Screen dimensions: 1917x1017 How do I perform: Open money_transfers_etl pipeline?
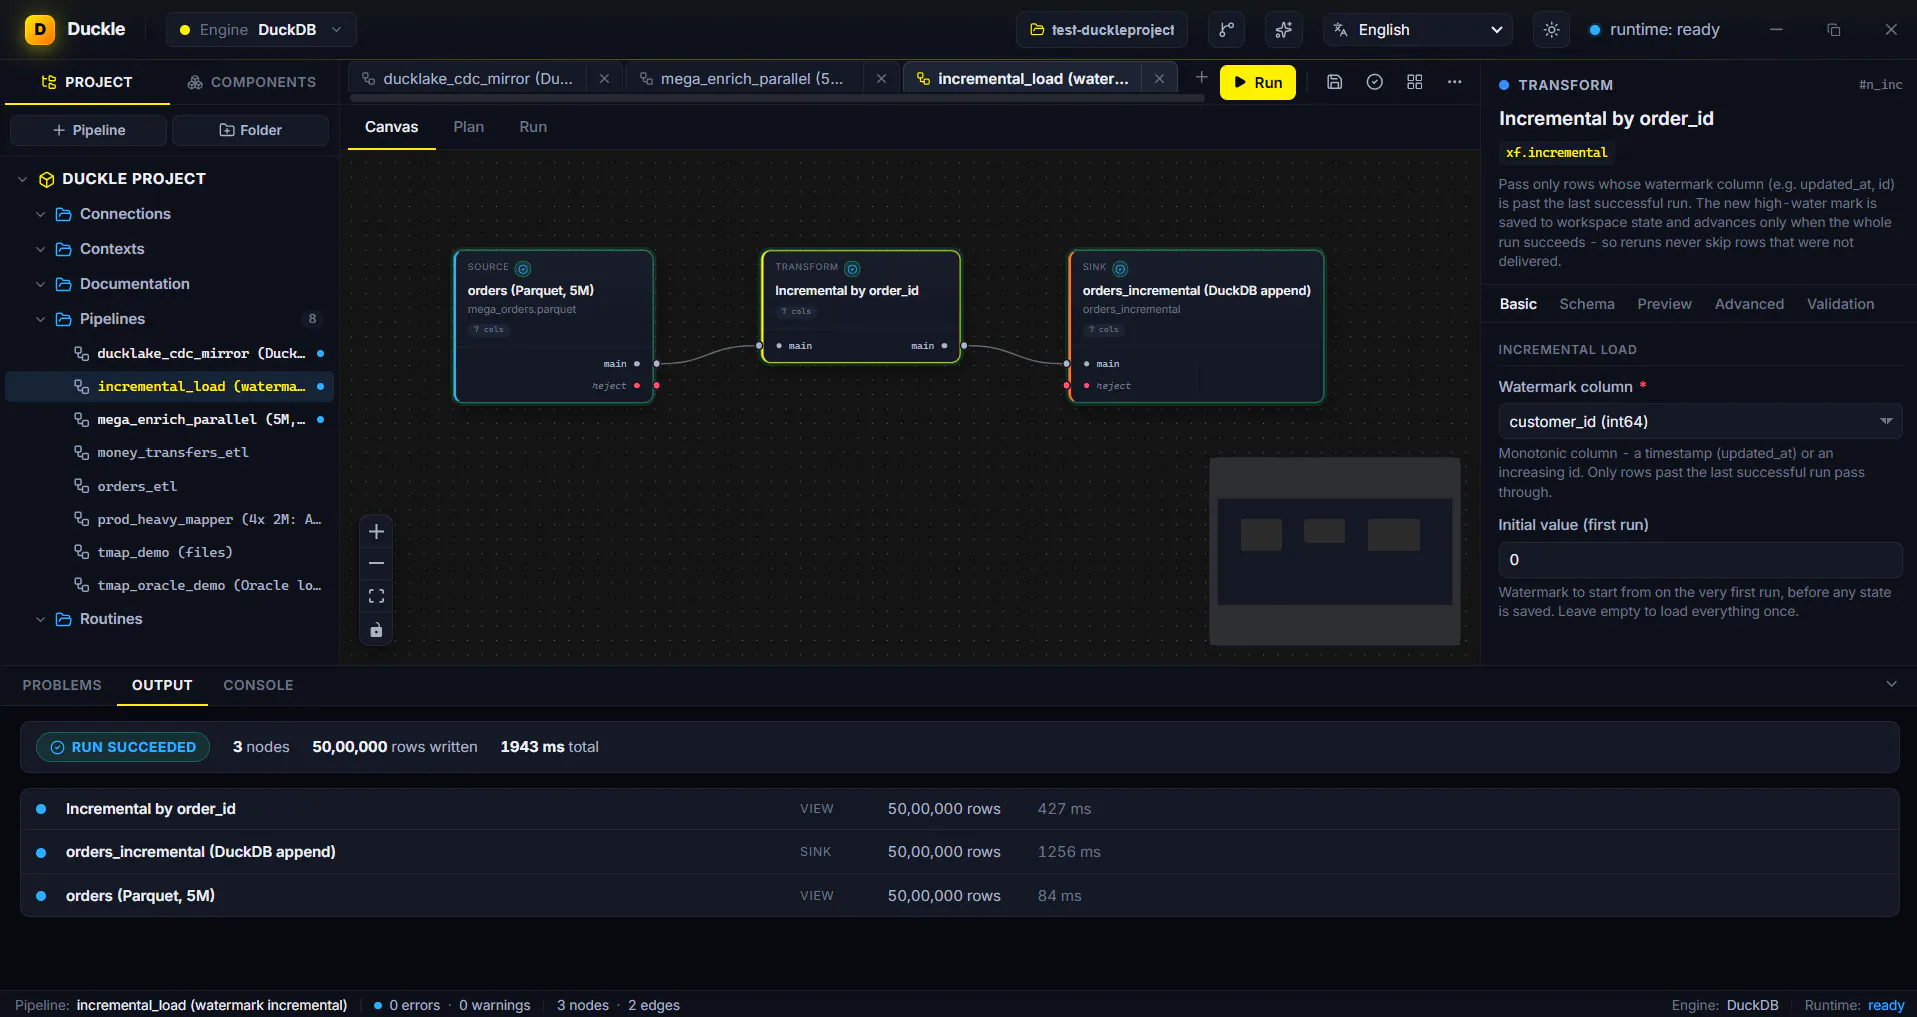pos(172,453)
